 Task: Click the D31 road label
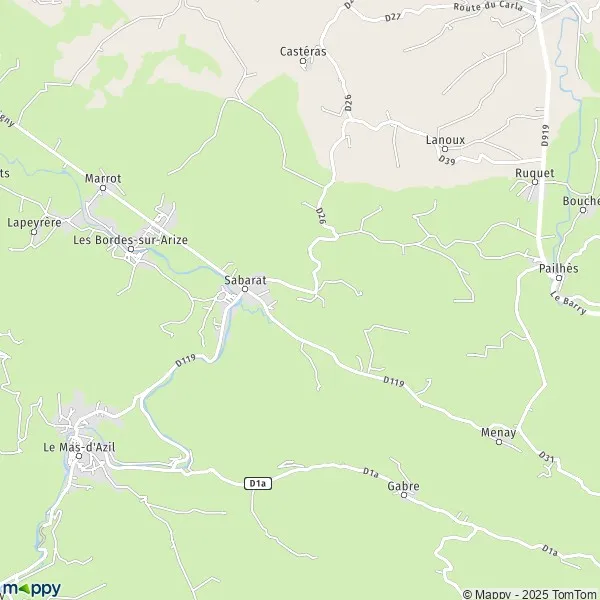(x=546, y=456)
